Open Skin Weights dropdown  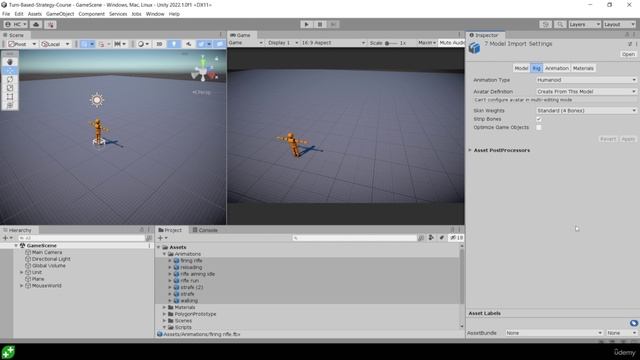(x=586, y=111)
